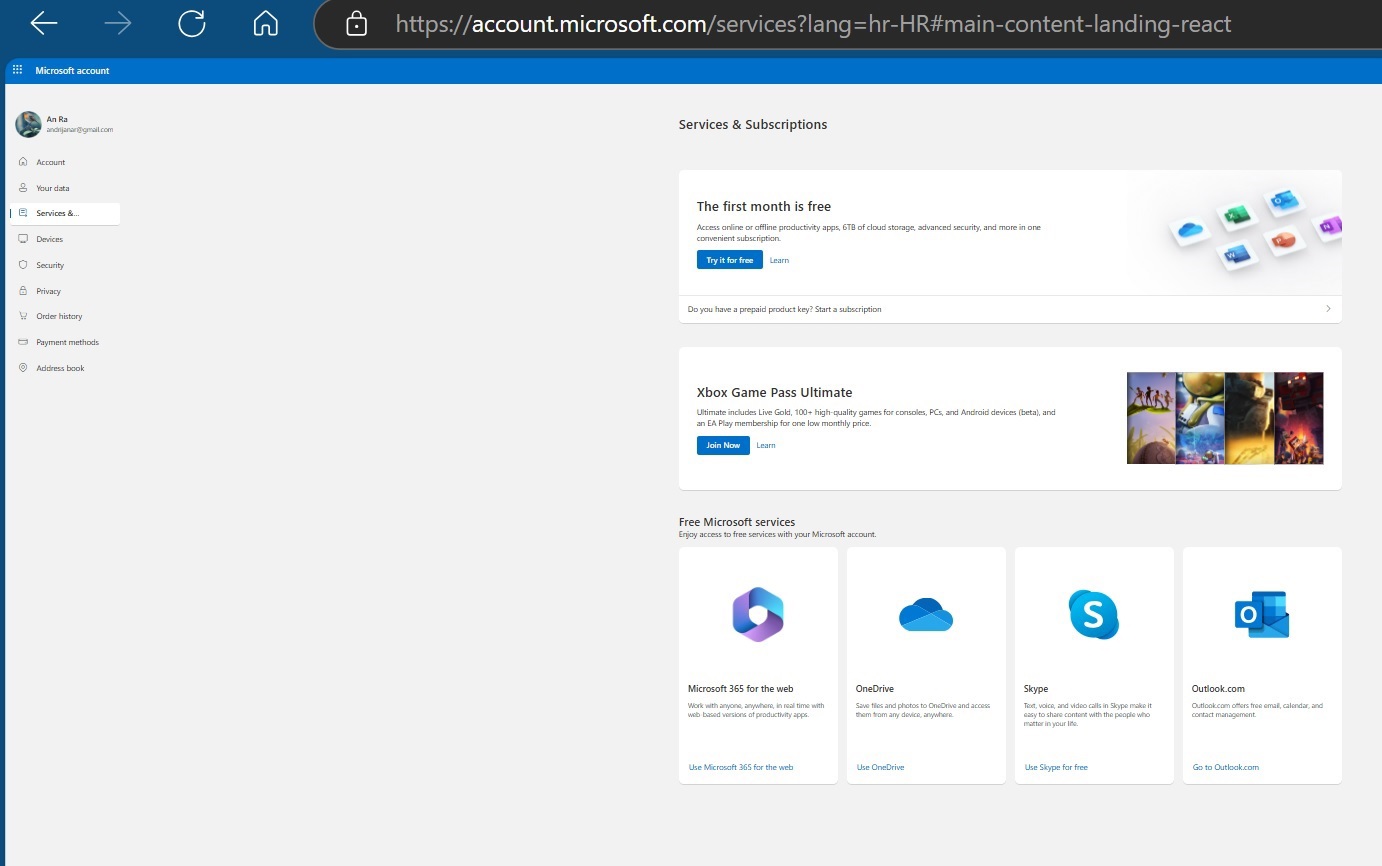Click the Skype logo icon
The image size is (1382, 866).
coord(1093,614)
